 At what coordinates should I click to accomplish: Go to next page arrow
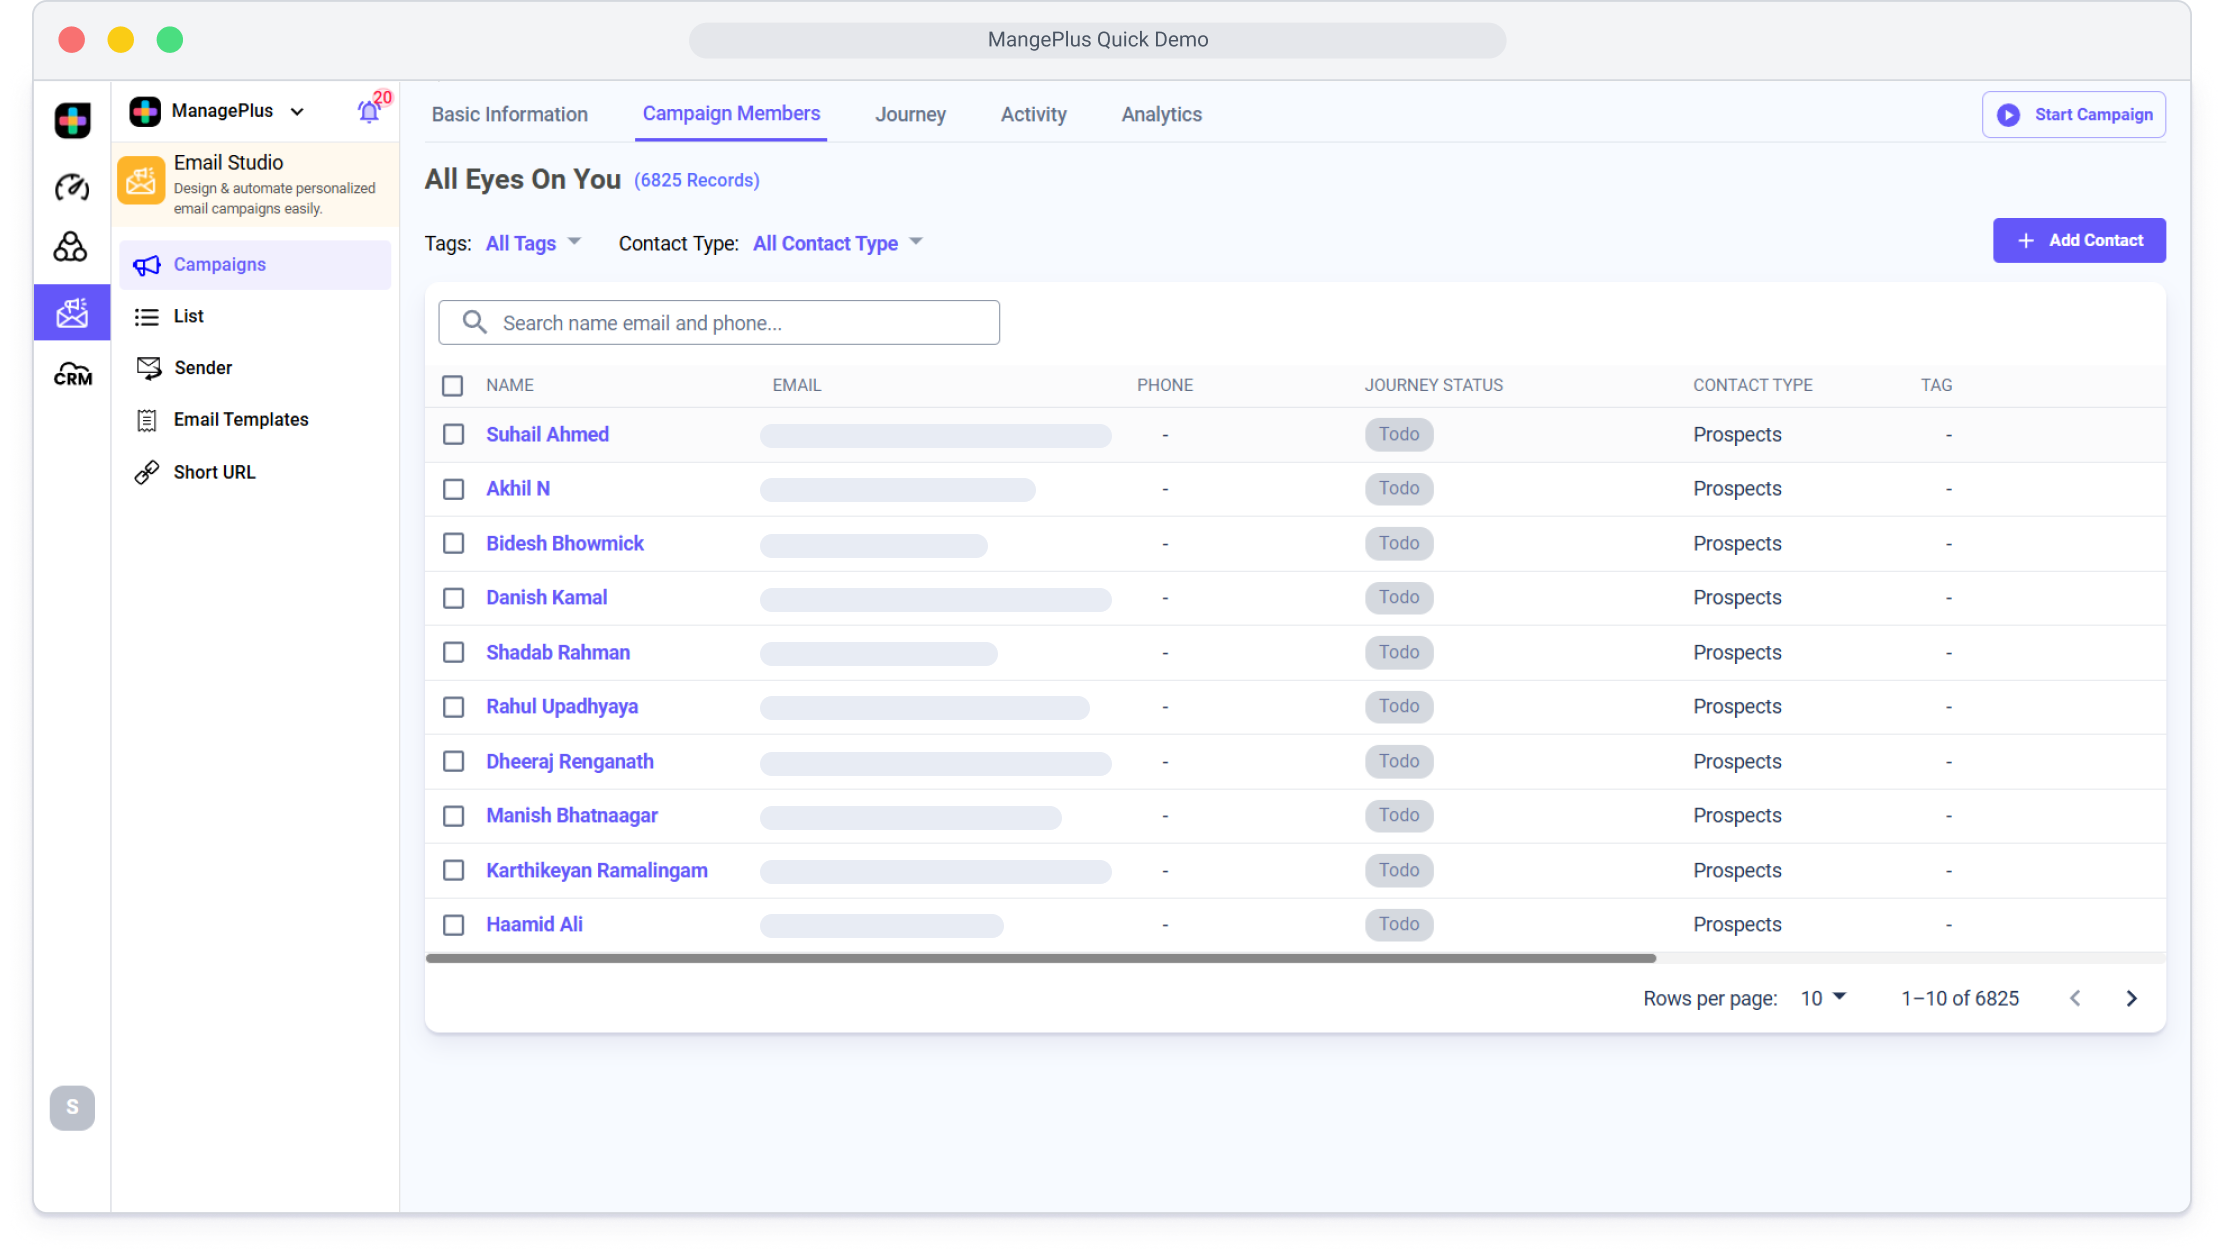coord(2131,998)
